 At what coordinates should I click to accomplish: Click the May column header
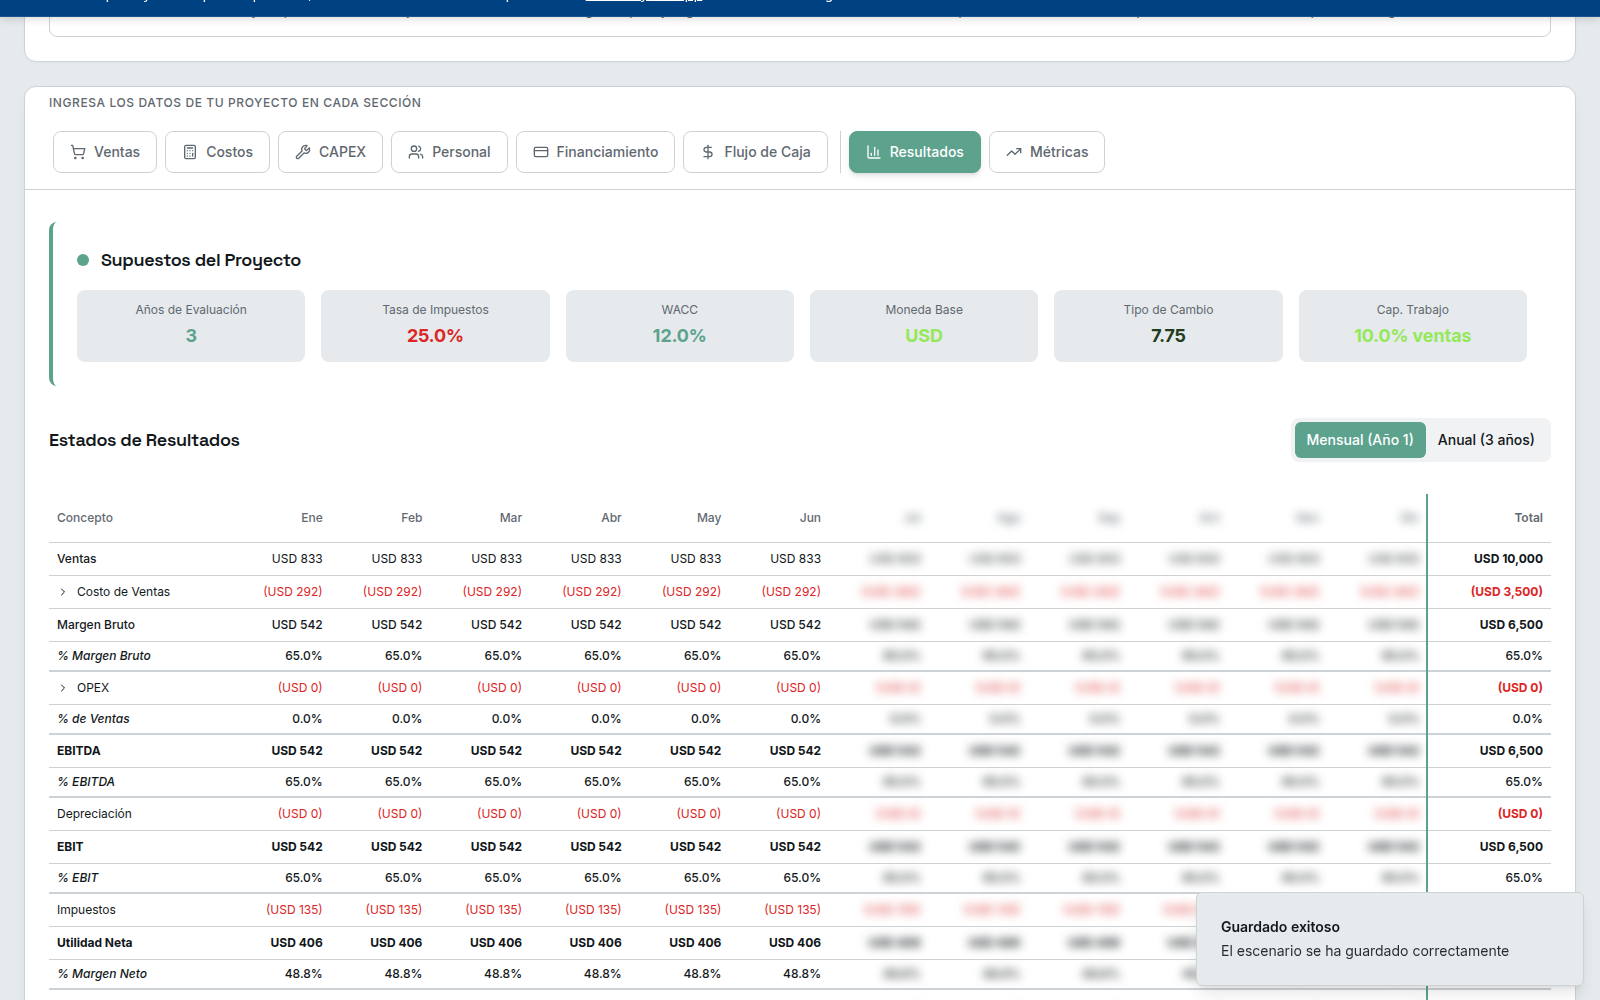click(x=709, y=518)
